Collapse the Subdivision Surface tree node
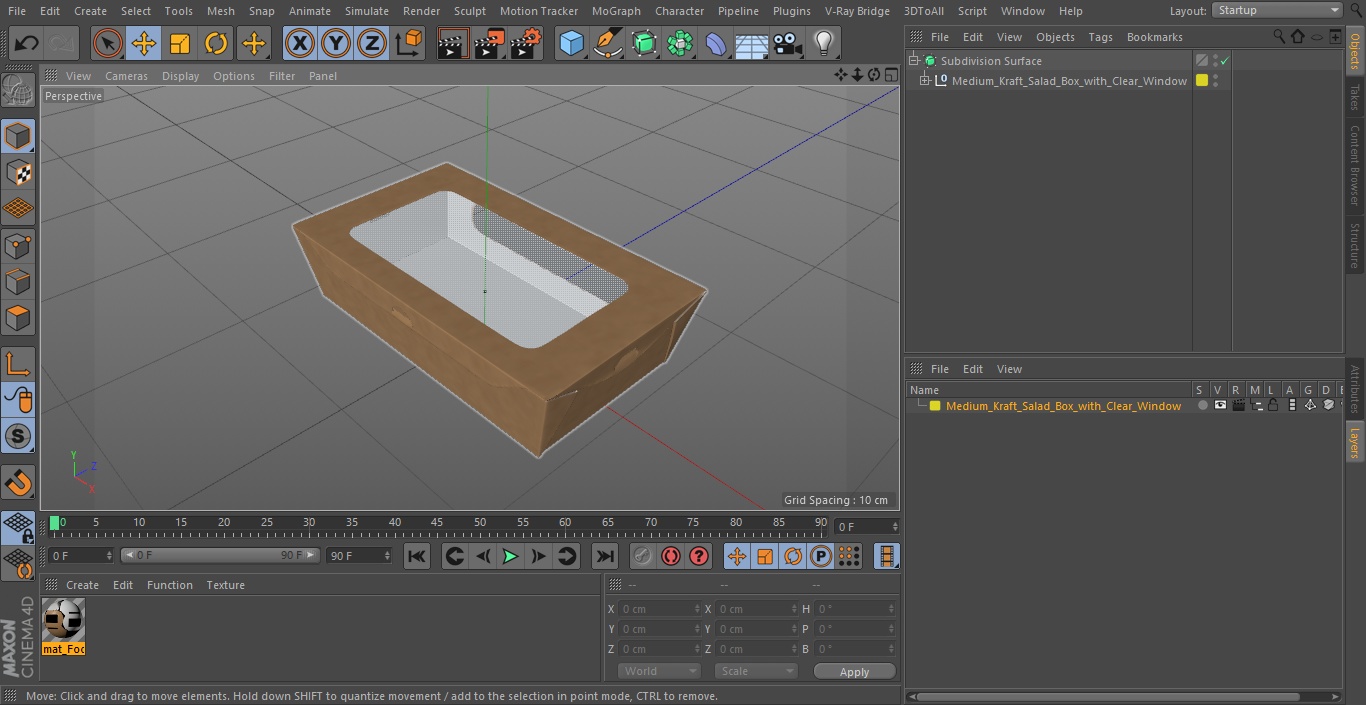1366x705 pixels. [x=913, y=61]
